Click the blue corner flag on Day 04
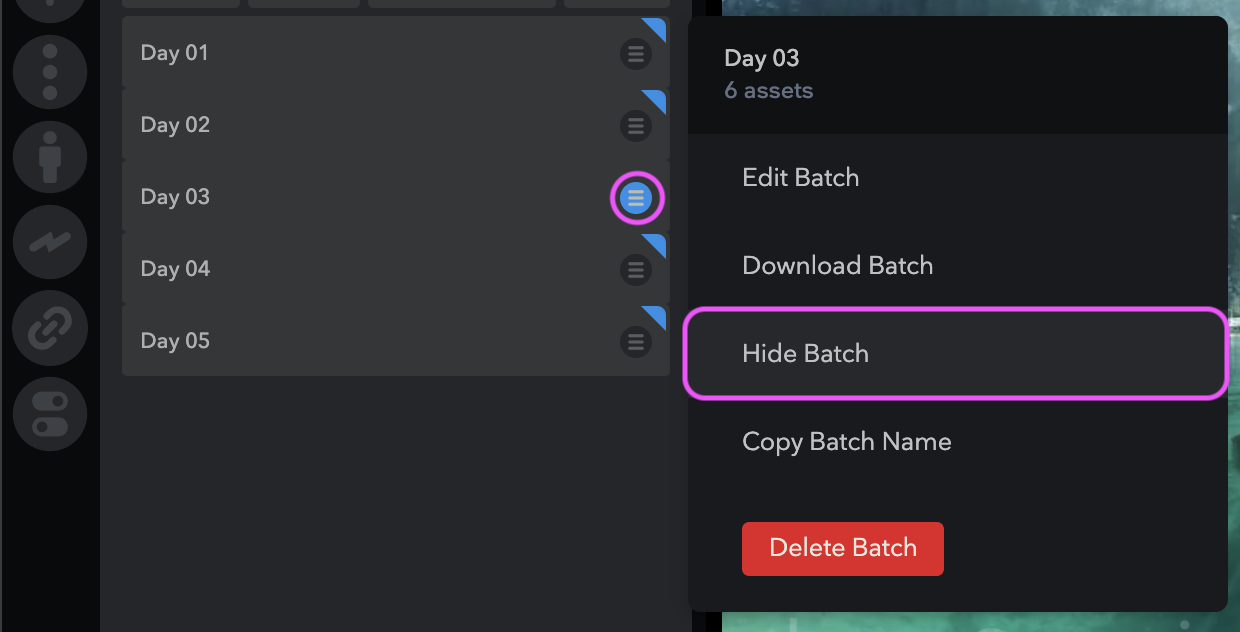 tap(658, 242)
